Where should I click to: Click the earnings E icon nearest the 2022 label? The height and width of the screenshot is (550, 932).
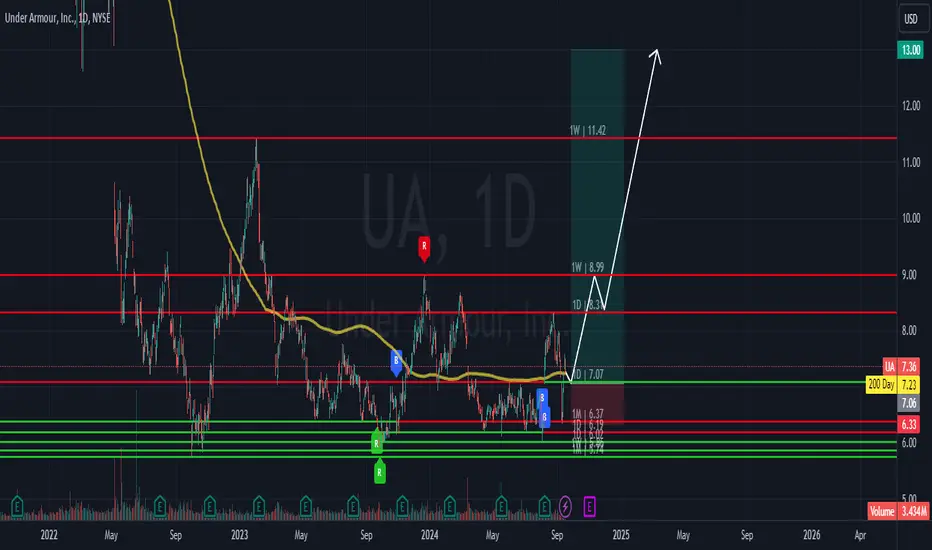pos(17,507)
